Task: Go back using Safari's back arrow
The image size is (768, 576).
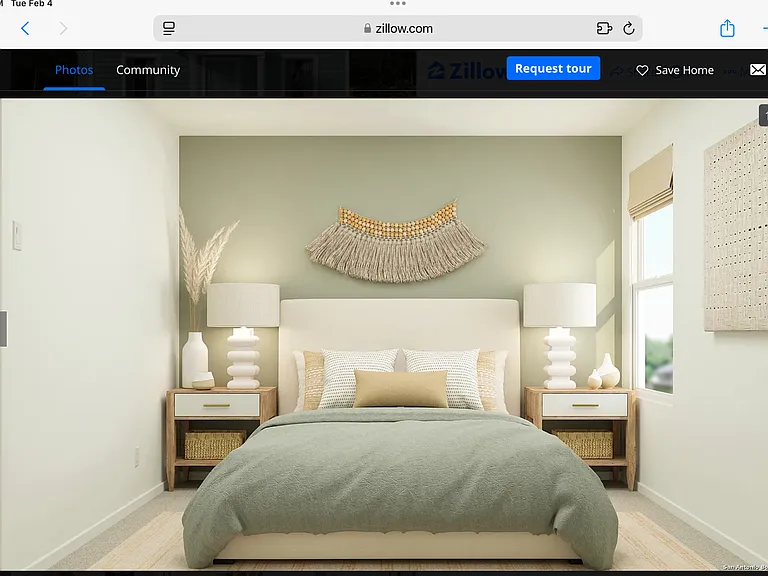Action: [25, 28]
